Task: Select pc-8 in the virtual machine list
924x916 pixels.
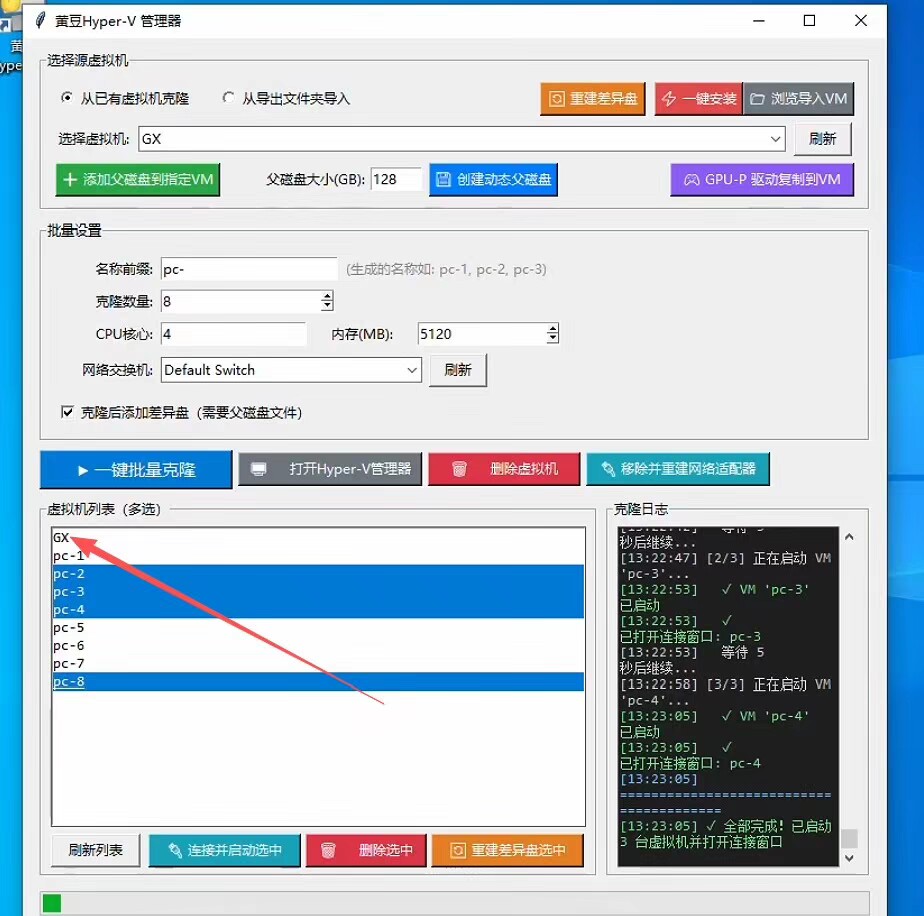Action: pyautogui.click(x=318, y=681)
